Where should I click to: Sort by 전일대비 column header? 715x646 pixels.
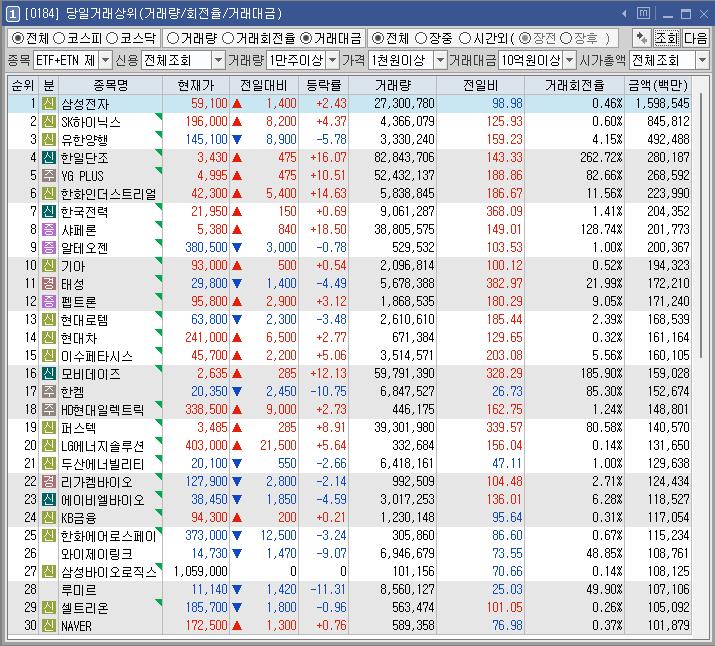(x=264, y=85)
